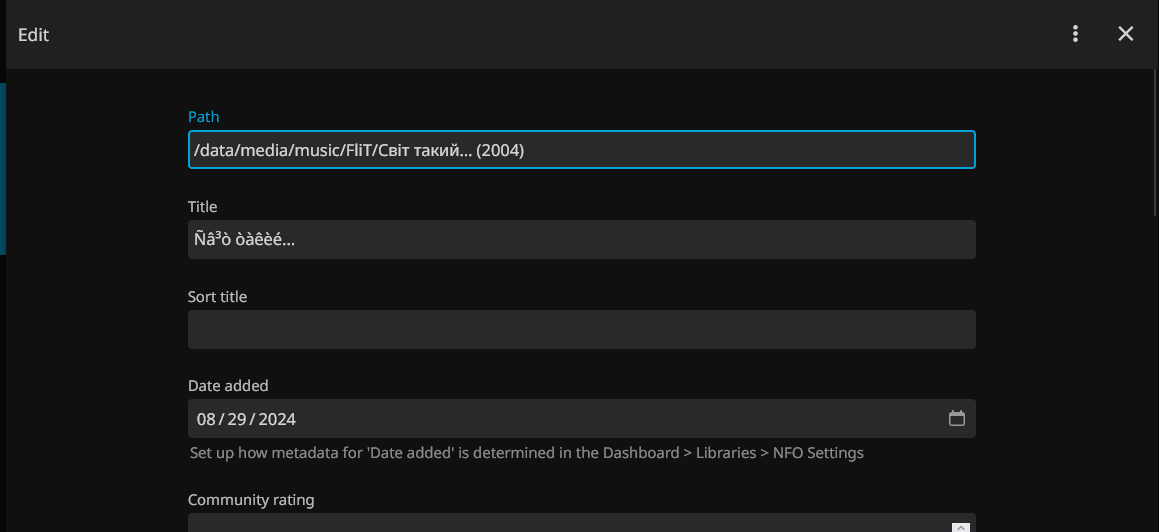Click the NFO Settings help text
This screenshot has height=532, width=1159.
point(526,453)
